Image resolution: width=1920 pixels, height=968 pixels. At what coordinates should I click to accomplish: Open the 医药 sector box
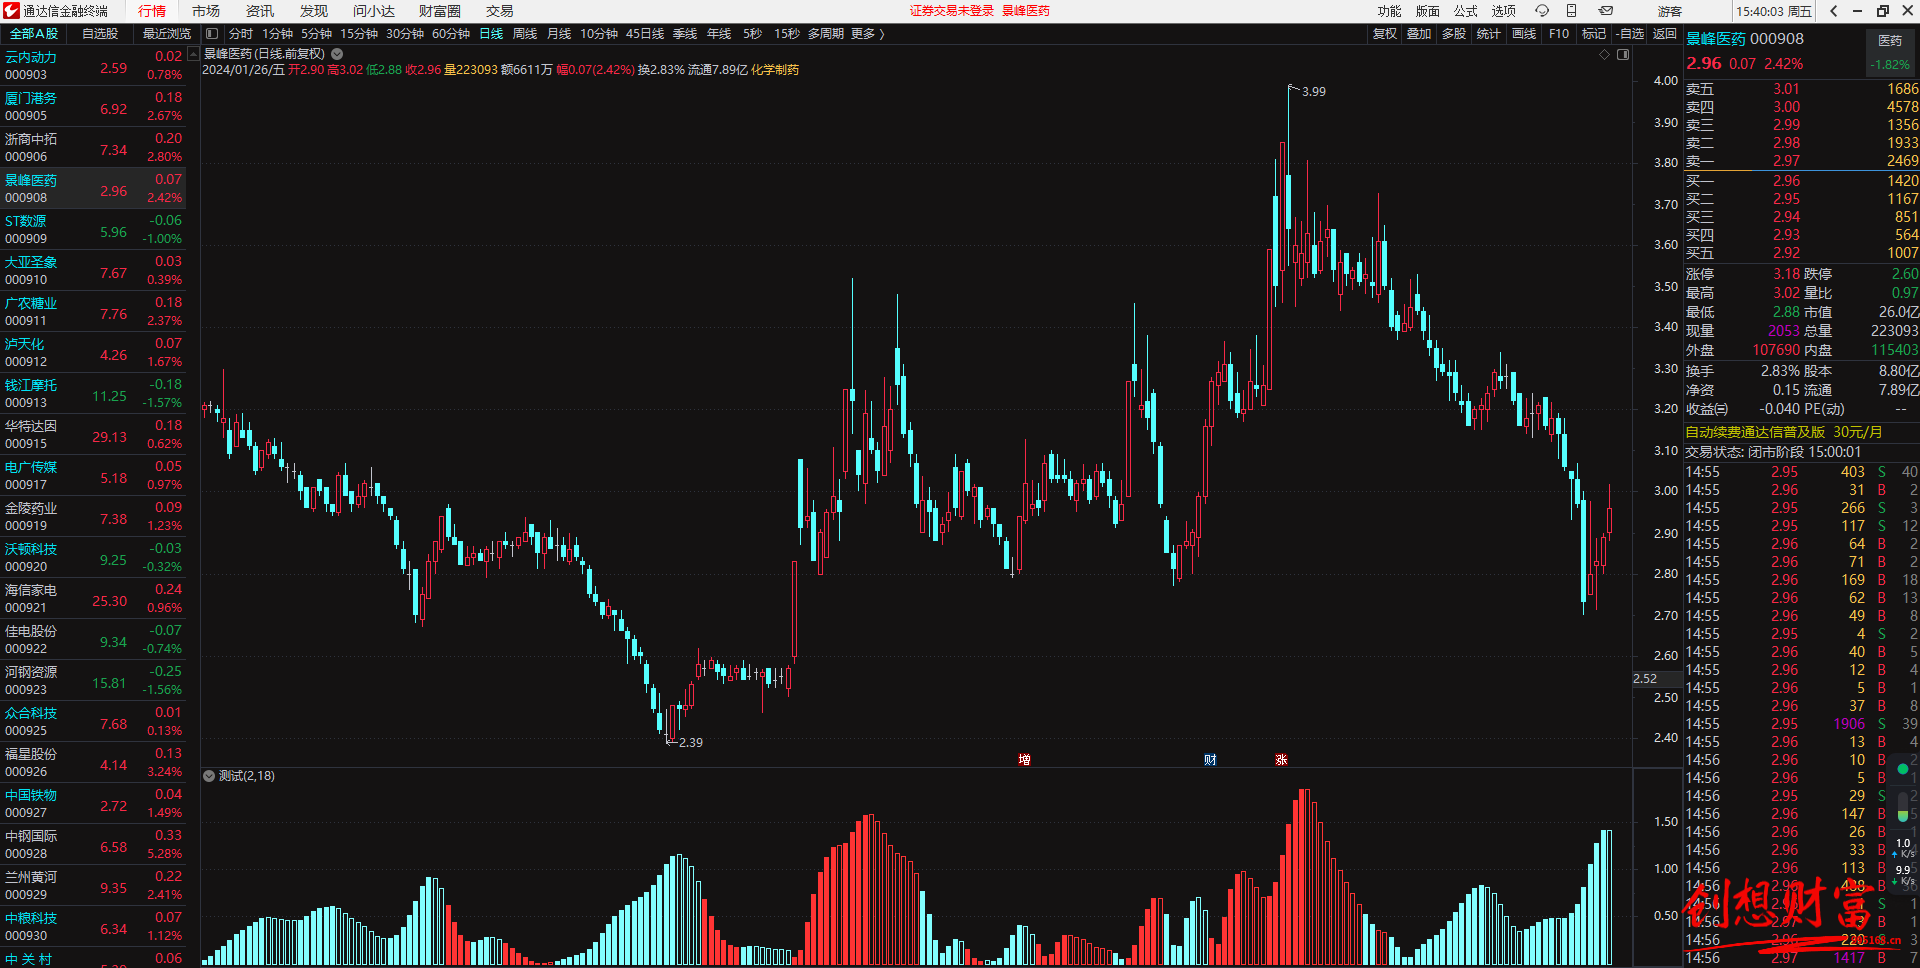[1890, 52]
